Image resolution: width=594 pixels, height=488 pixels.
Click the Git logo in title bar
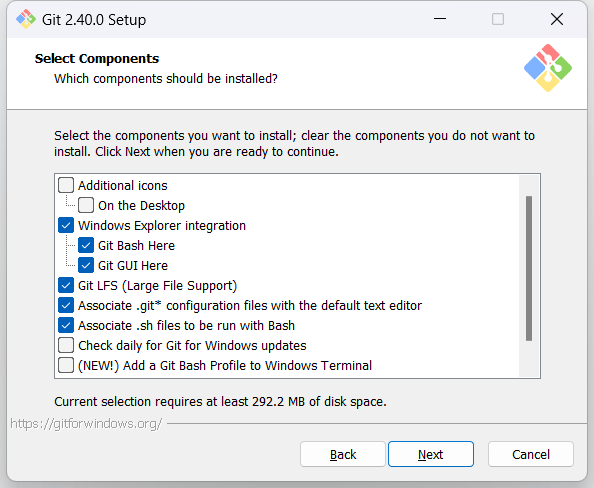26,19
